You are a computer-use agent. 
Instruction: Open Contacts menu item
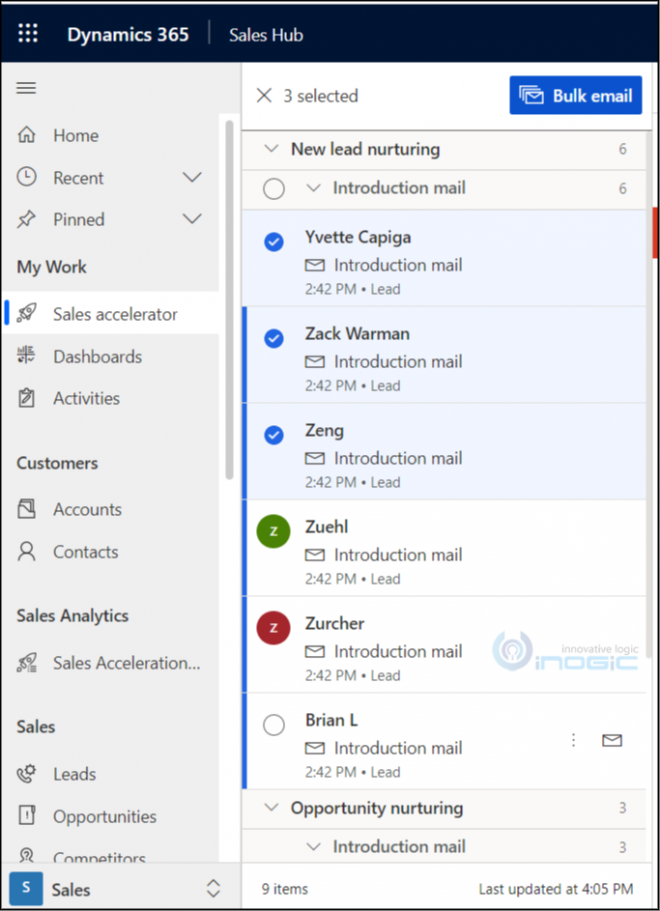pyautogui.click(x=110, y=551)
